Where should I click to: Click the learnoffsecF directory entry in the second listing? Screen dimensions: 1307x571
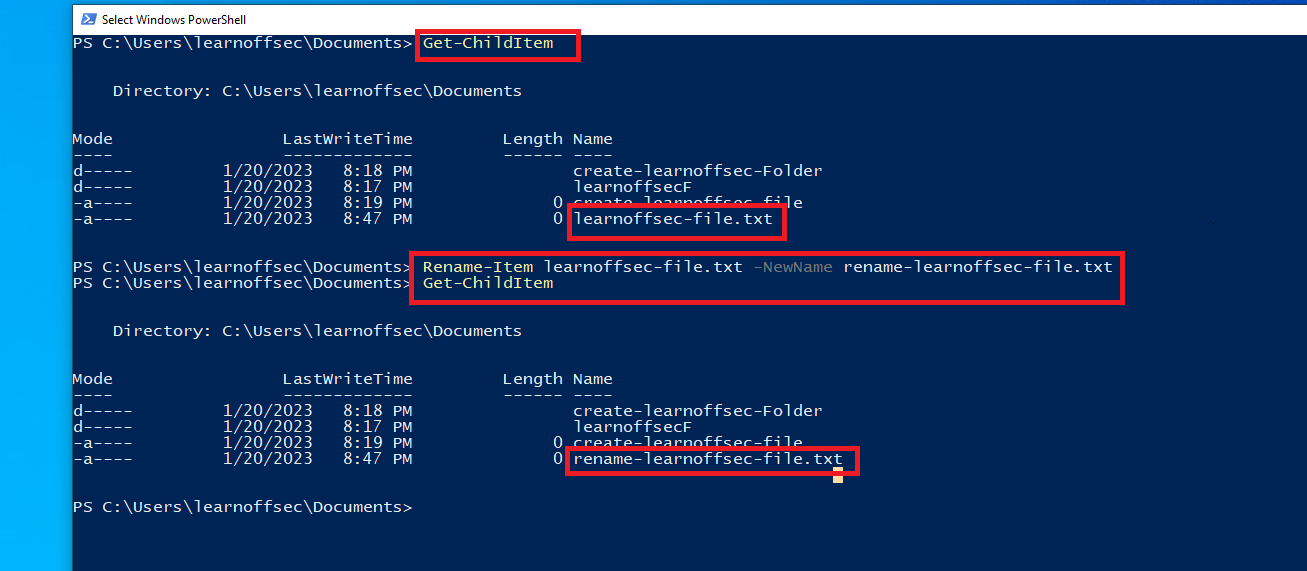pos(632,427)
